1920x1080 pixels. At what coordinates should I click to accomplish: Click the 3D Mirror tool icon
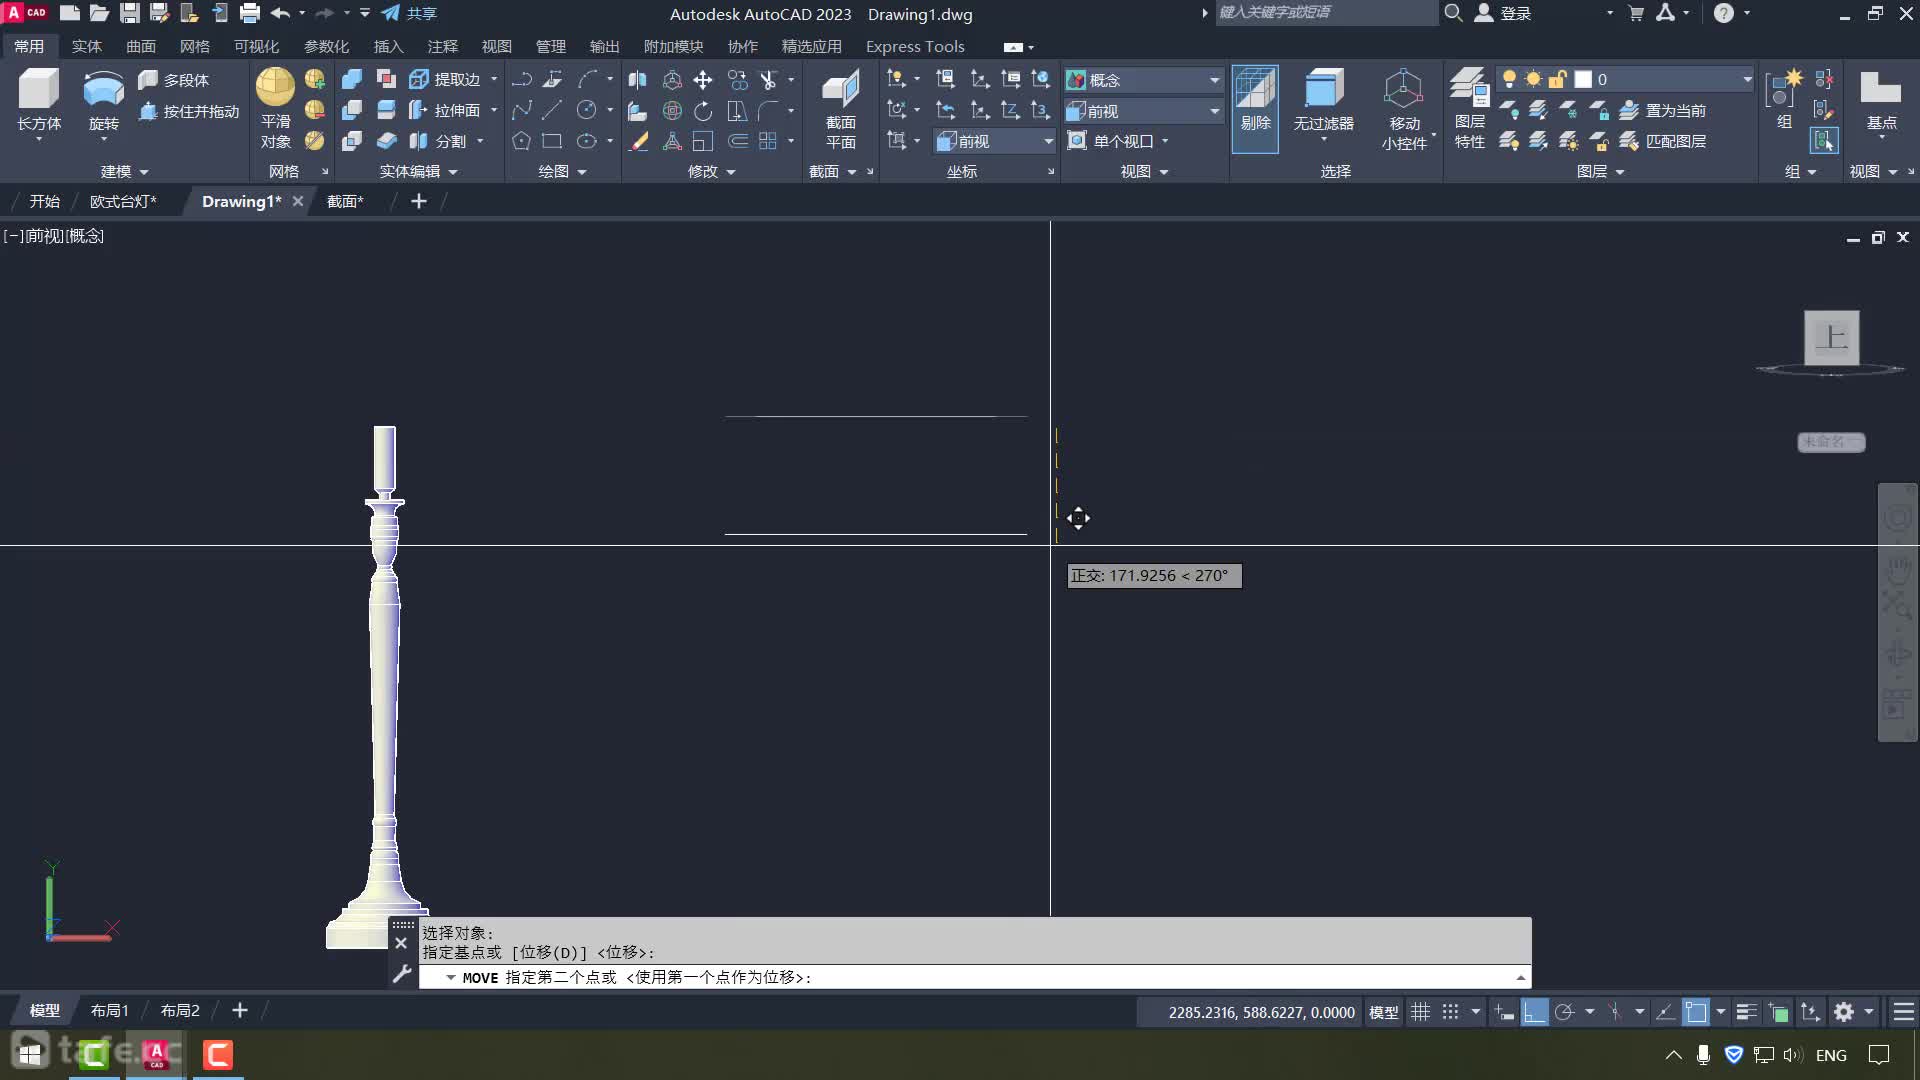[x=638, y=79]
